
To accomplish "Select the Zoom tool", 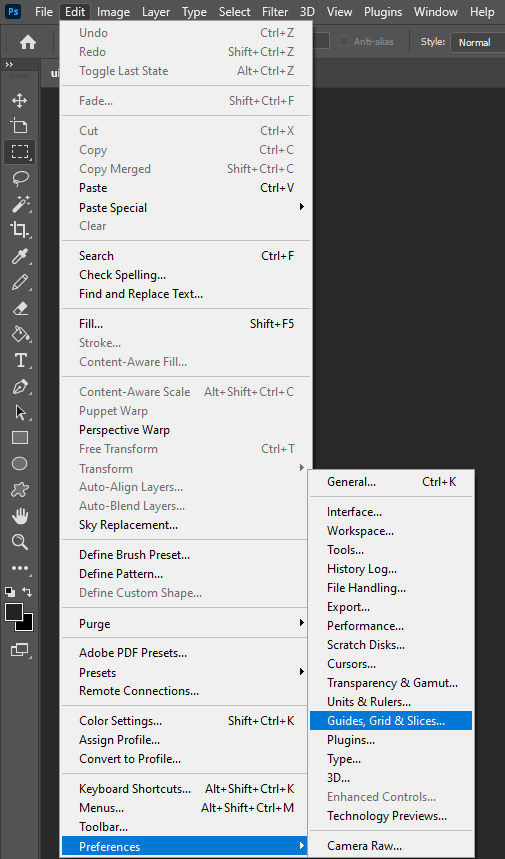I will click(20, 542).
